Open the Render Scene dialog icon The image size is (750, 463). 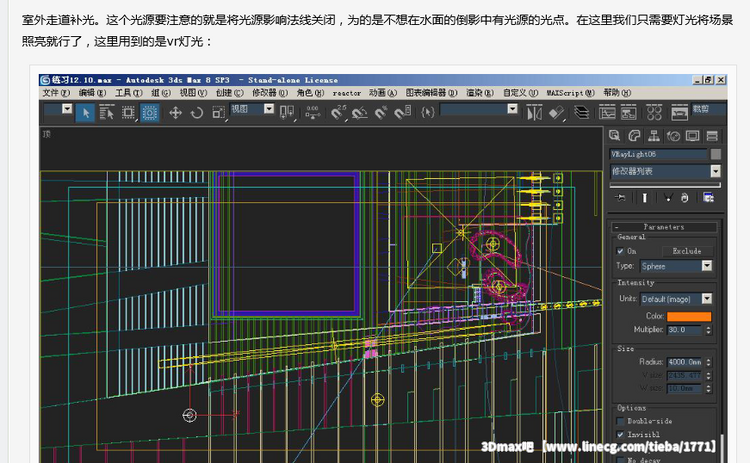point(679,113)
